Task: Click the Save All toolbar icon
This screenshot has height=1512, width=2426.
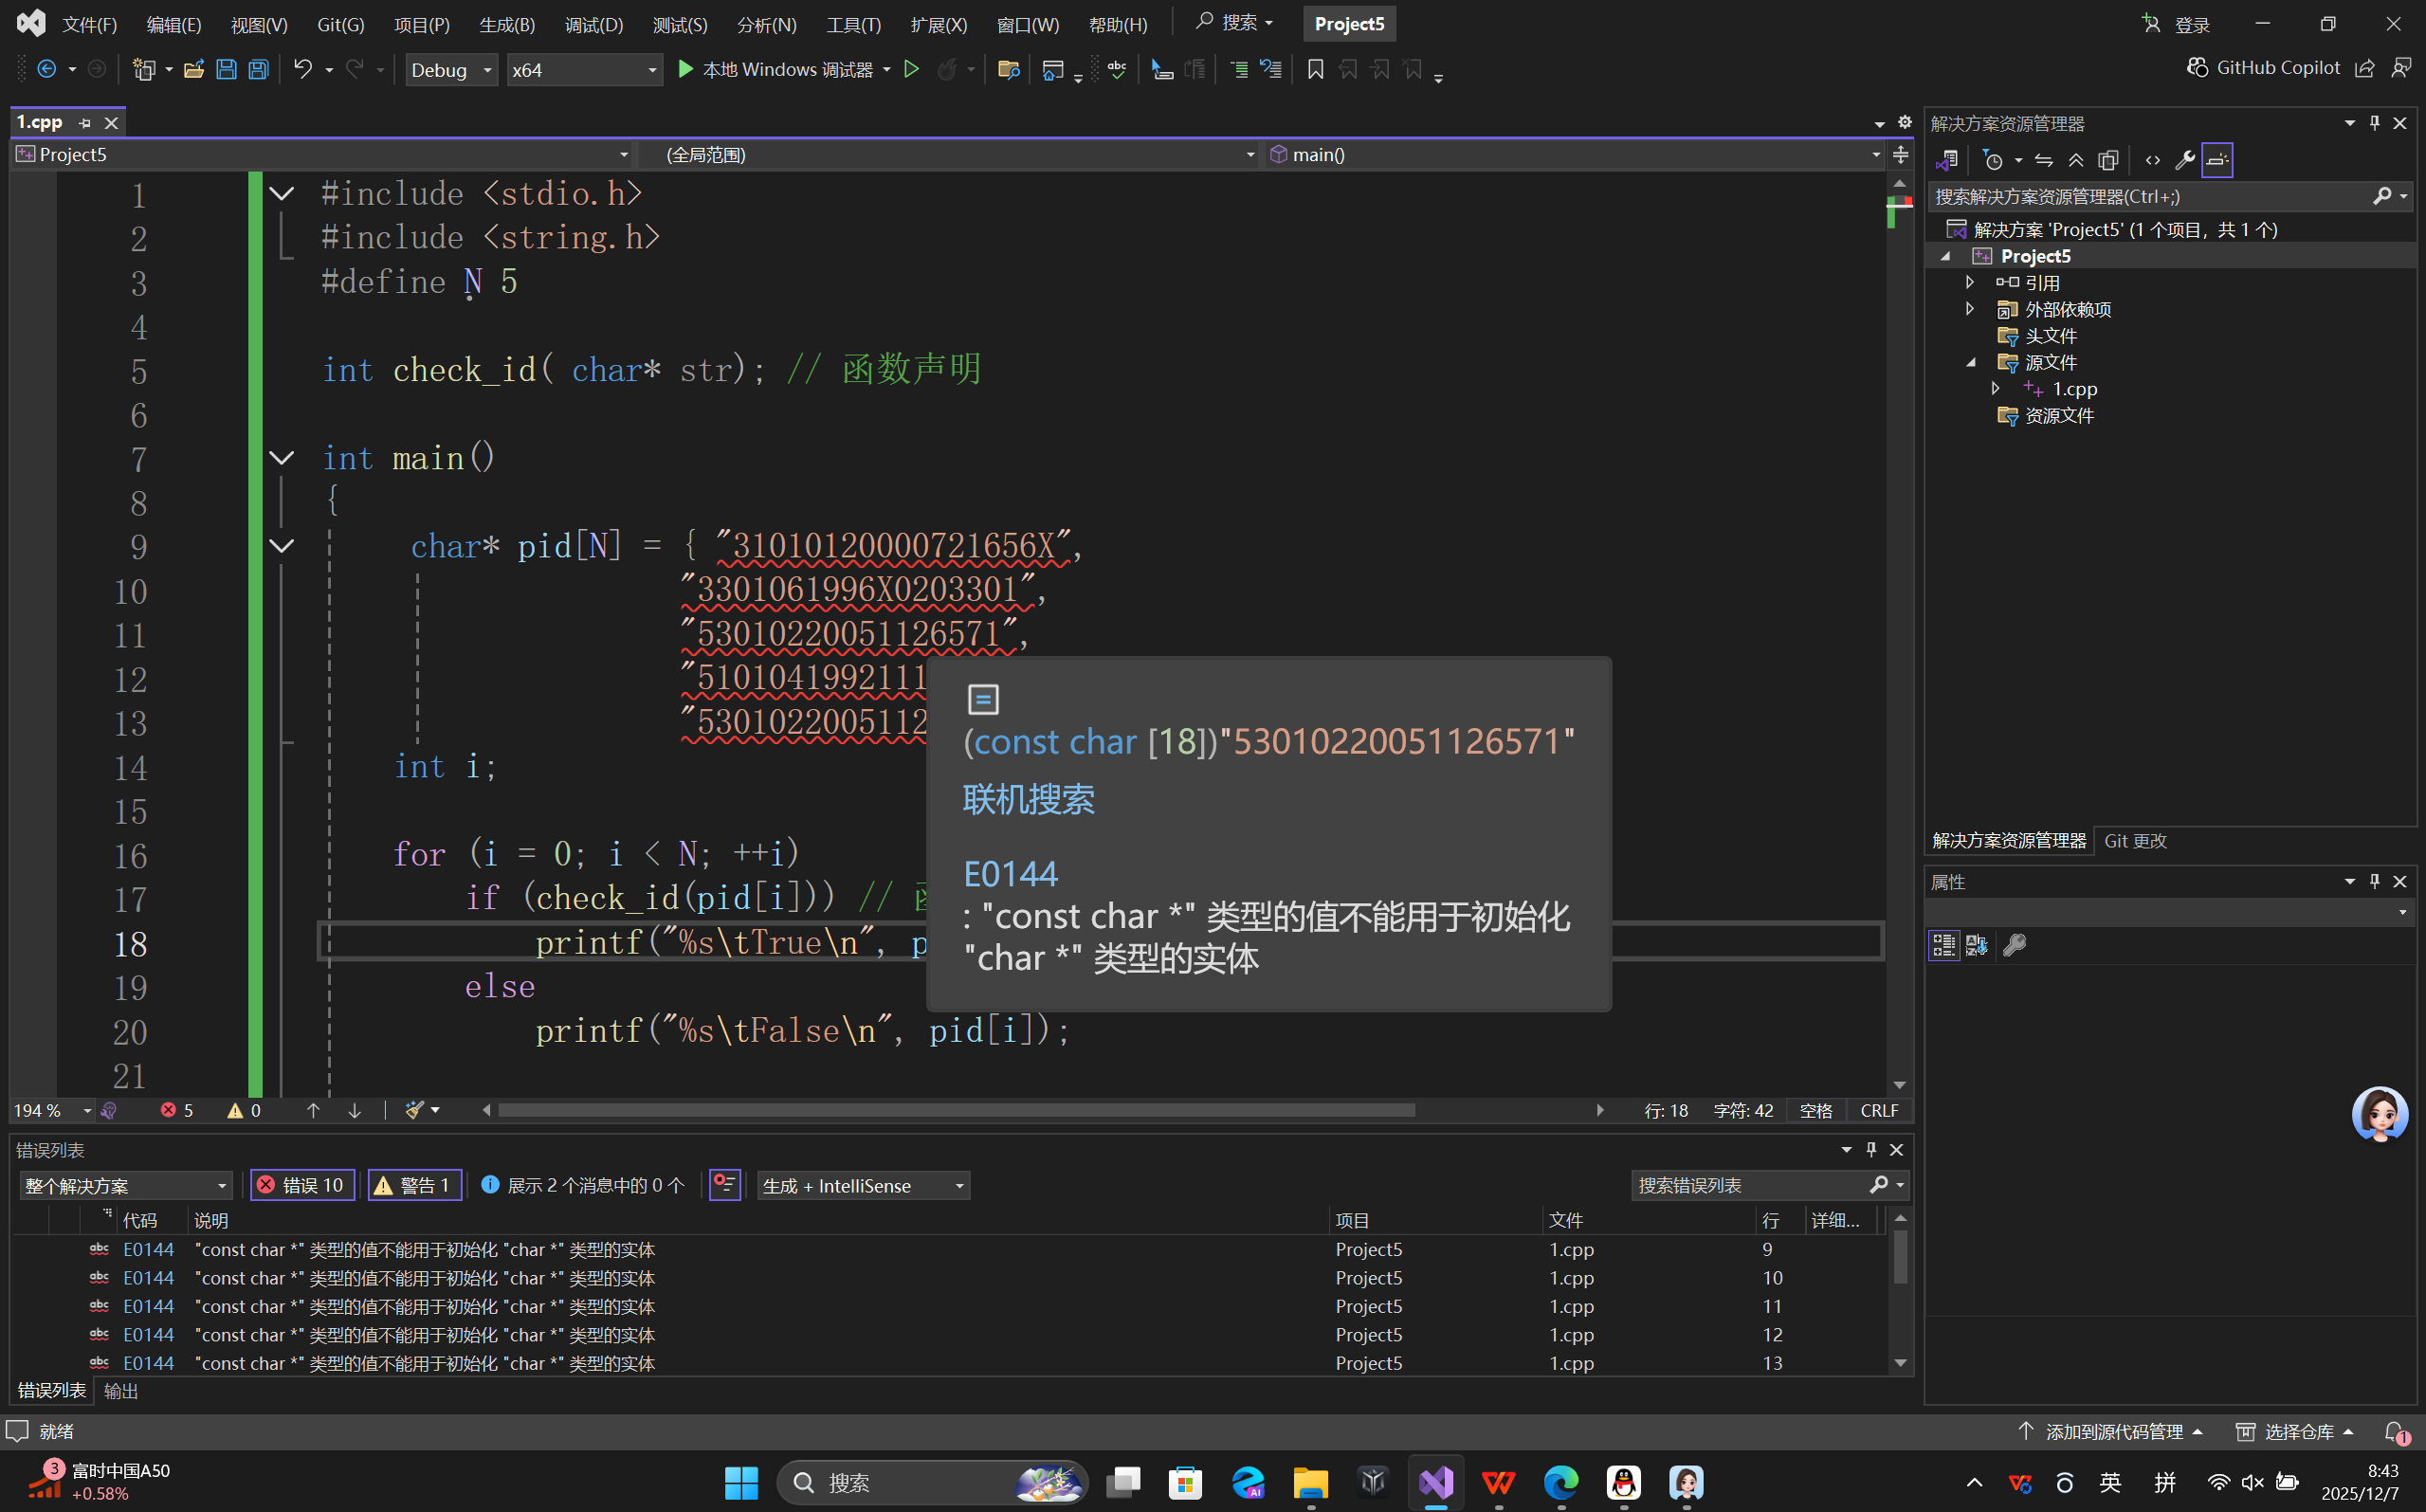Action: [258, 69]
